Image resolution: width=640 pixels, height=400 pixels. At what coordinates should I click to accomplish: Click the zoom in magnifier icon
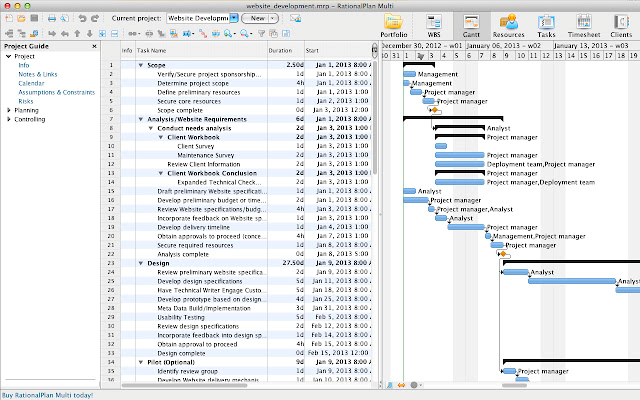tap(228, 33)
